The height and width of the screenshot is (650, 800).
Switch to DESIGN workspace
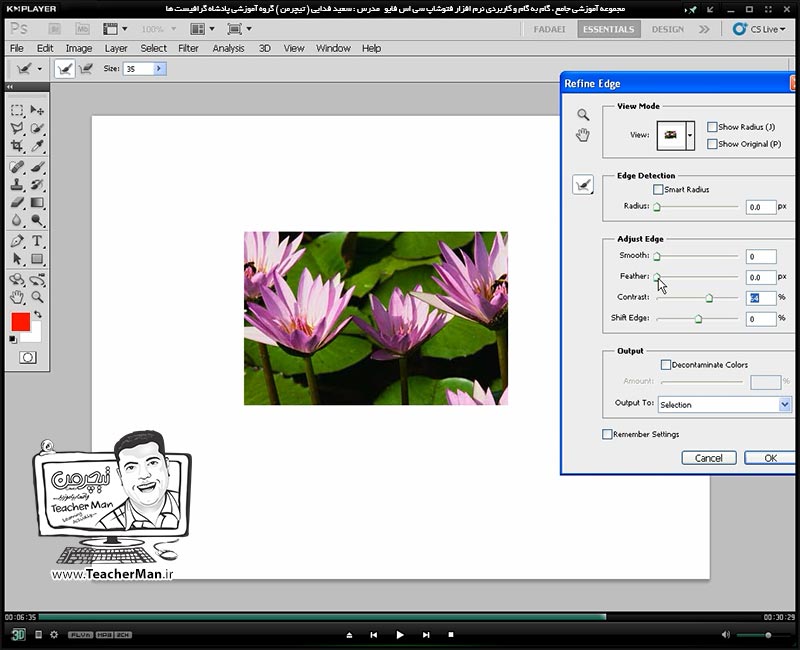[x=667, y=29]
